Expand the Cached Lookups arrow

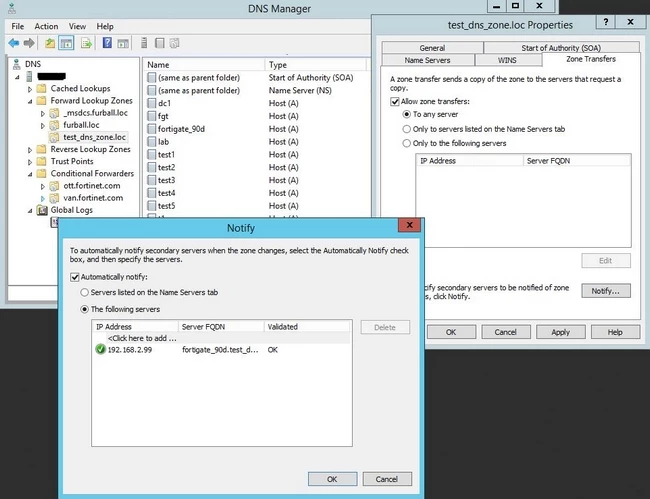click(30, 89)
